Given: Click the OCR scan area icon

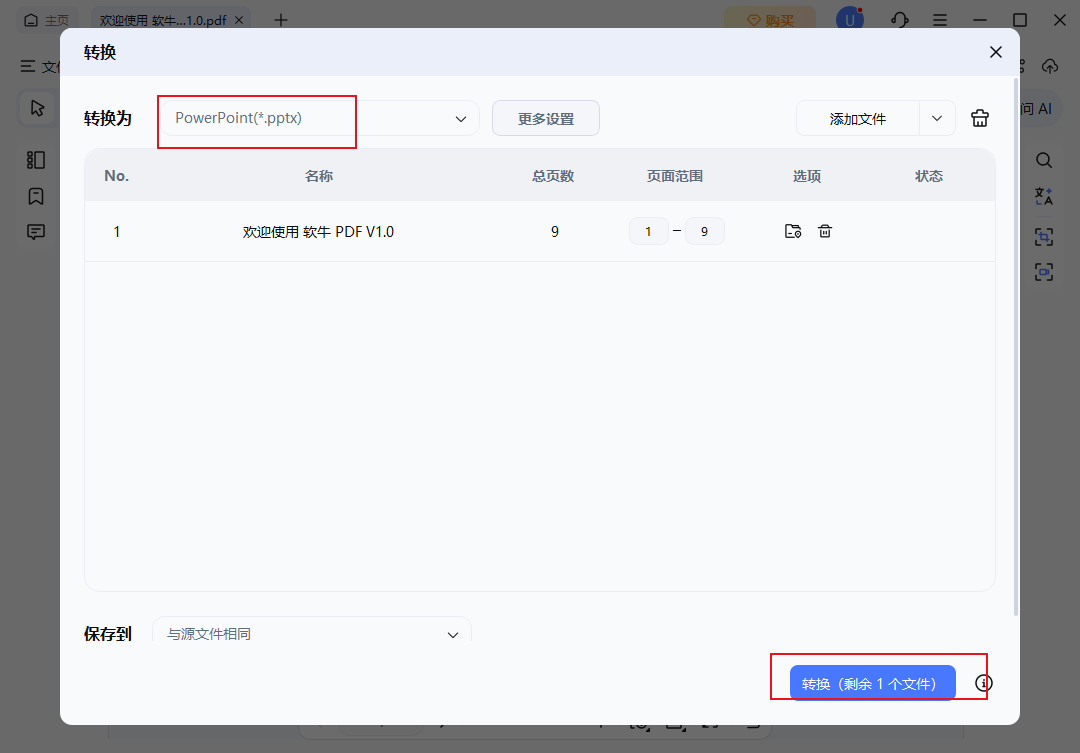Looking at the screenshot, I should 1044,237.
